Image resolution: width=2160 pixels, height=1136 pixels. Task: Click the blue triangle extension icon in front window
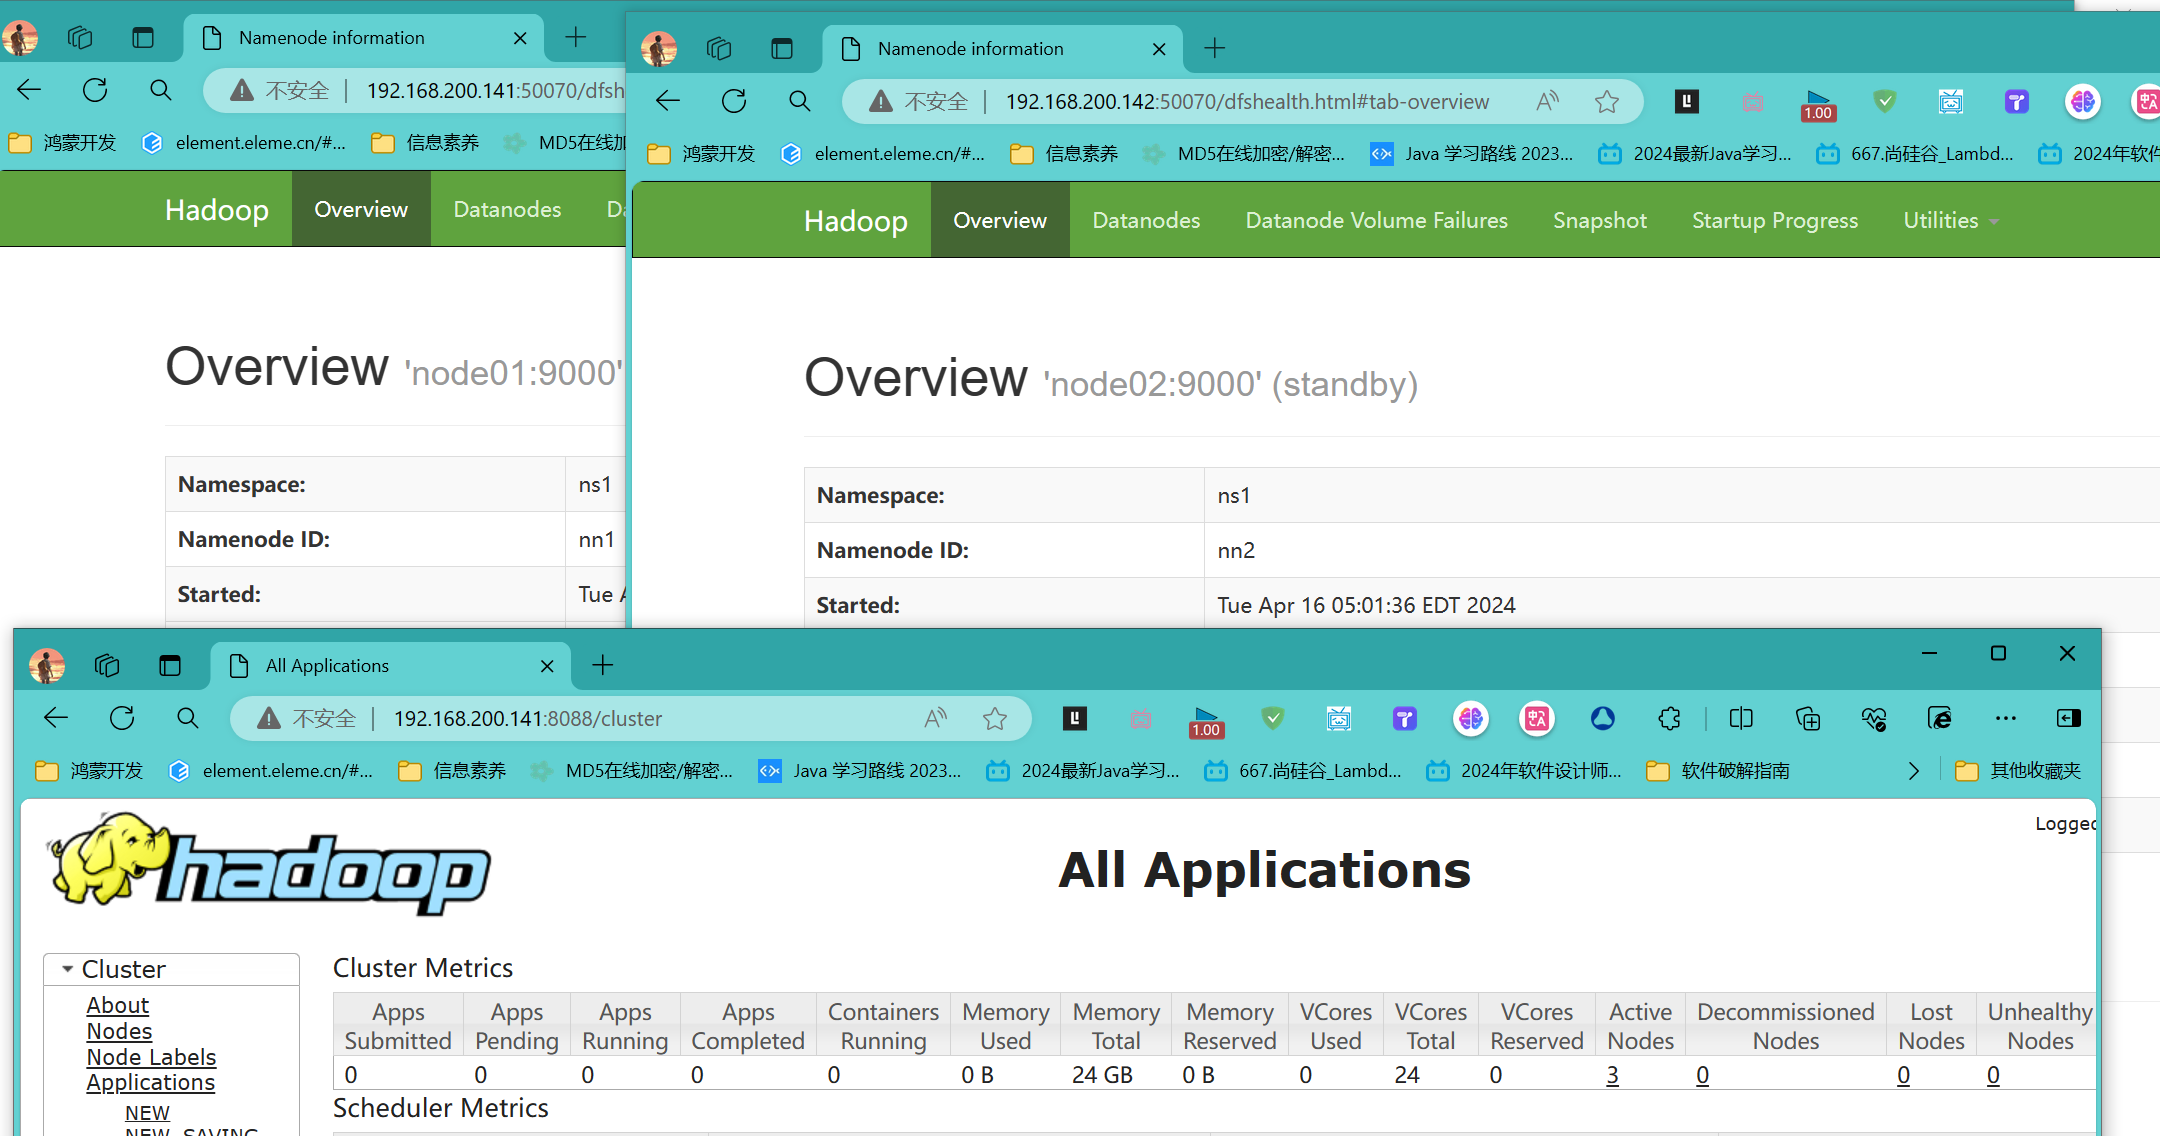(x=1603, y=718)
